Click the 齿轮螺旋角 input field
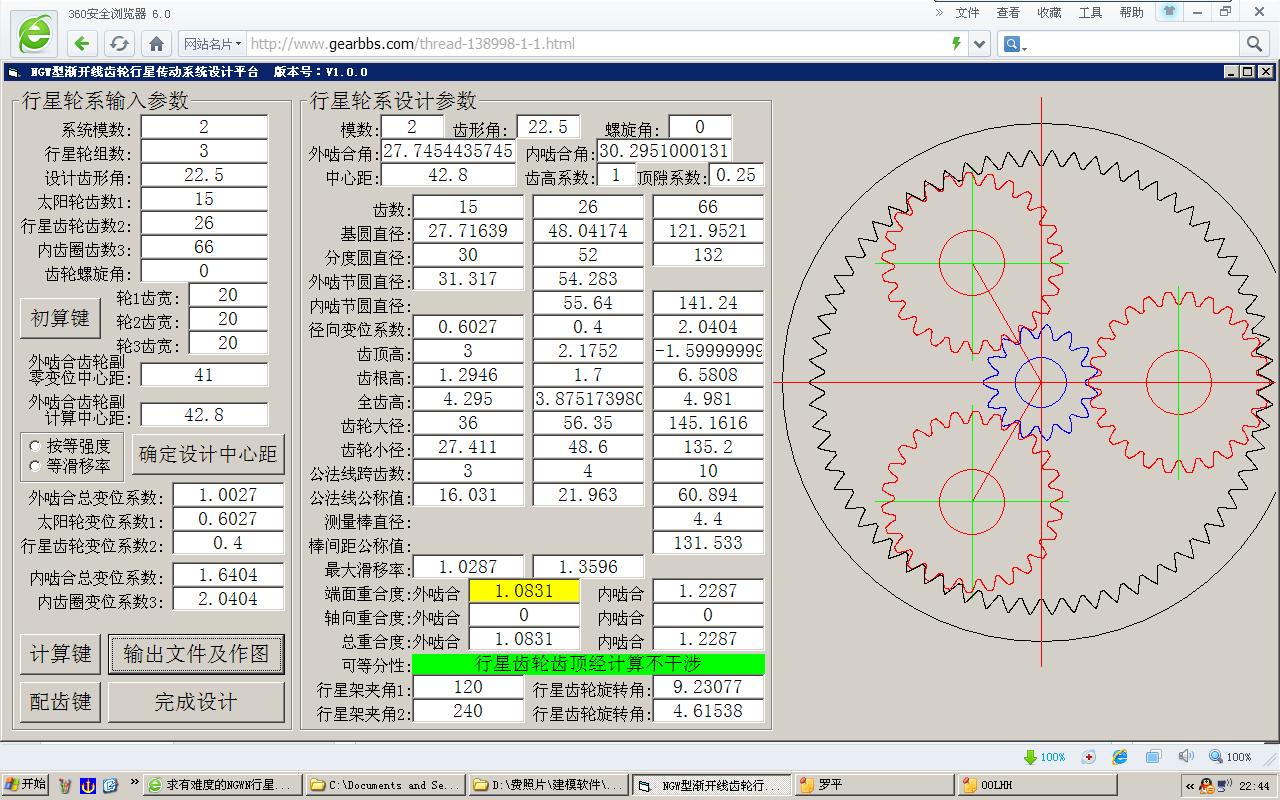This screenshot has width=1280, height=800. (x=204, y=271)
